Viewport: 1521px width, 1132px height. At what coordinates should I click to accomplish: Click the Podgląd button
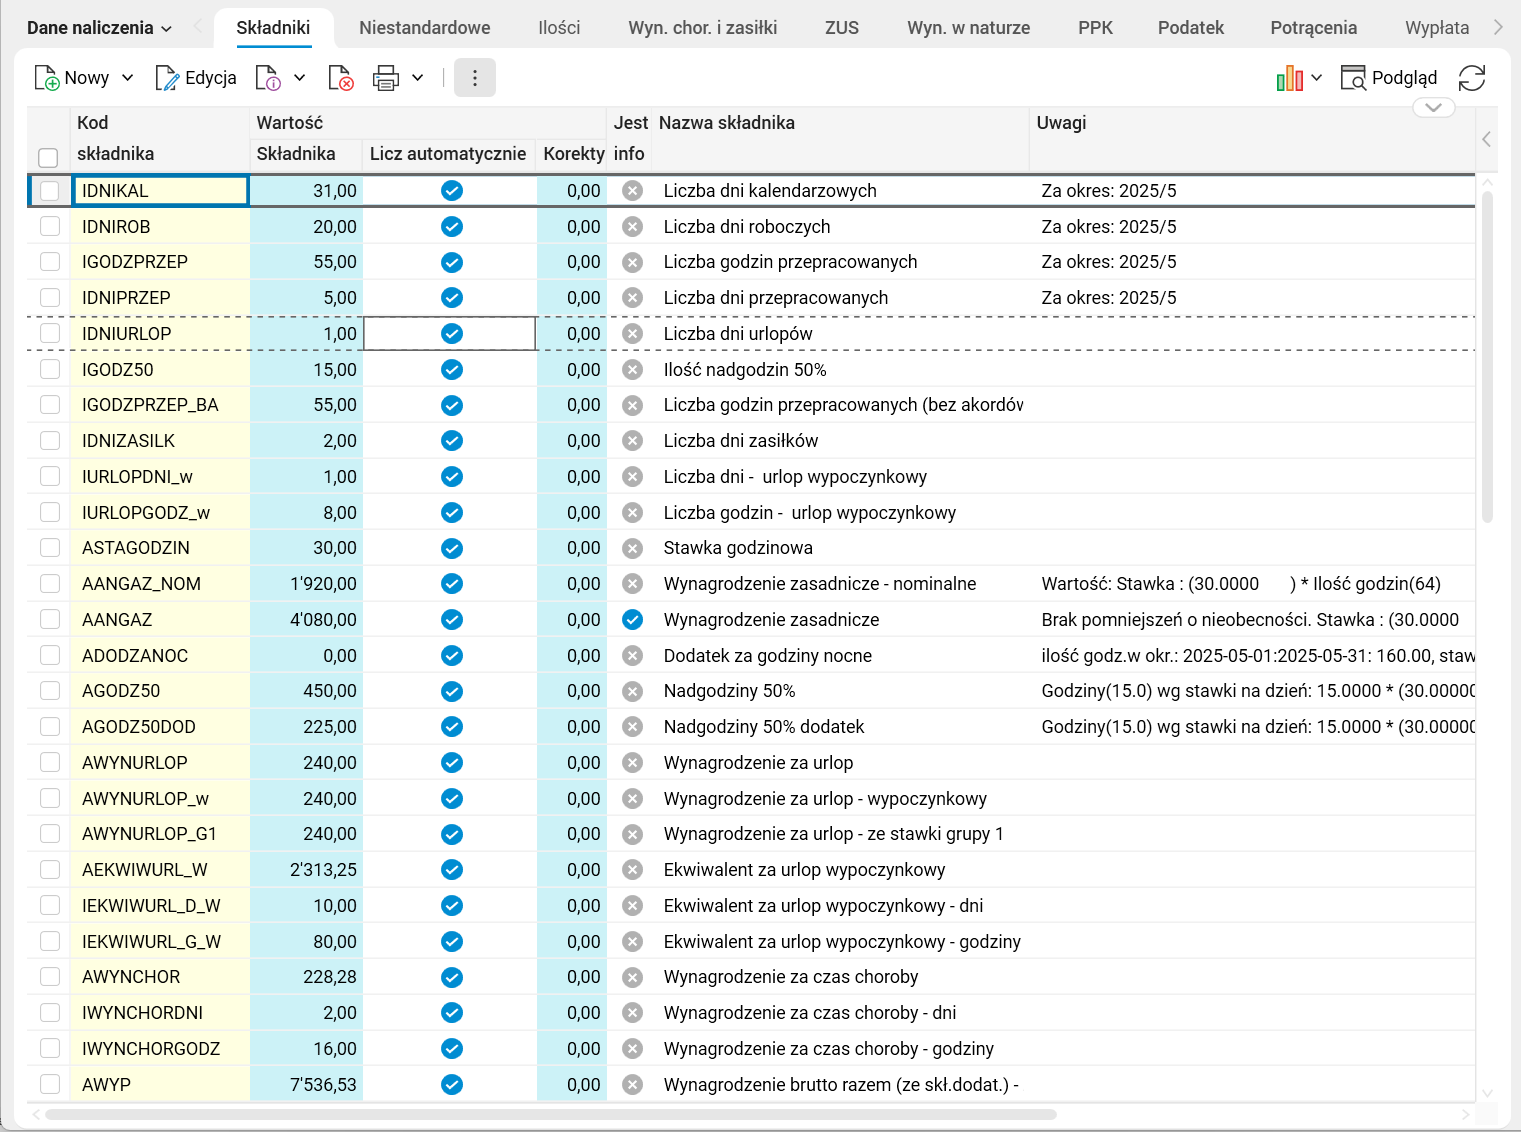[1389, 78]
